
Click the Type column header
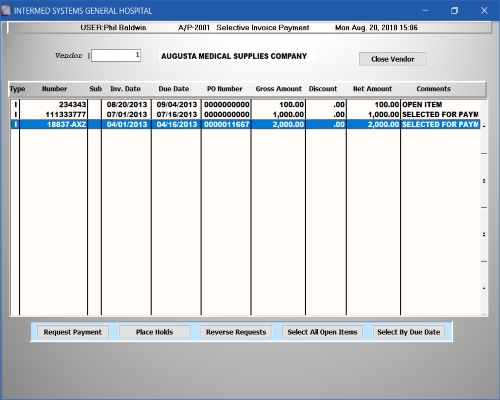coord(17,89)
